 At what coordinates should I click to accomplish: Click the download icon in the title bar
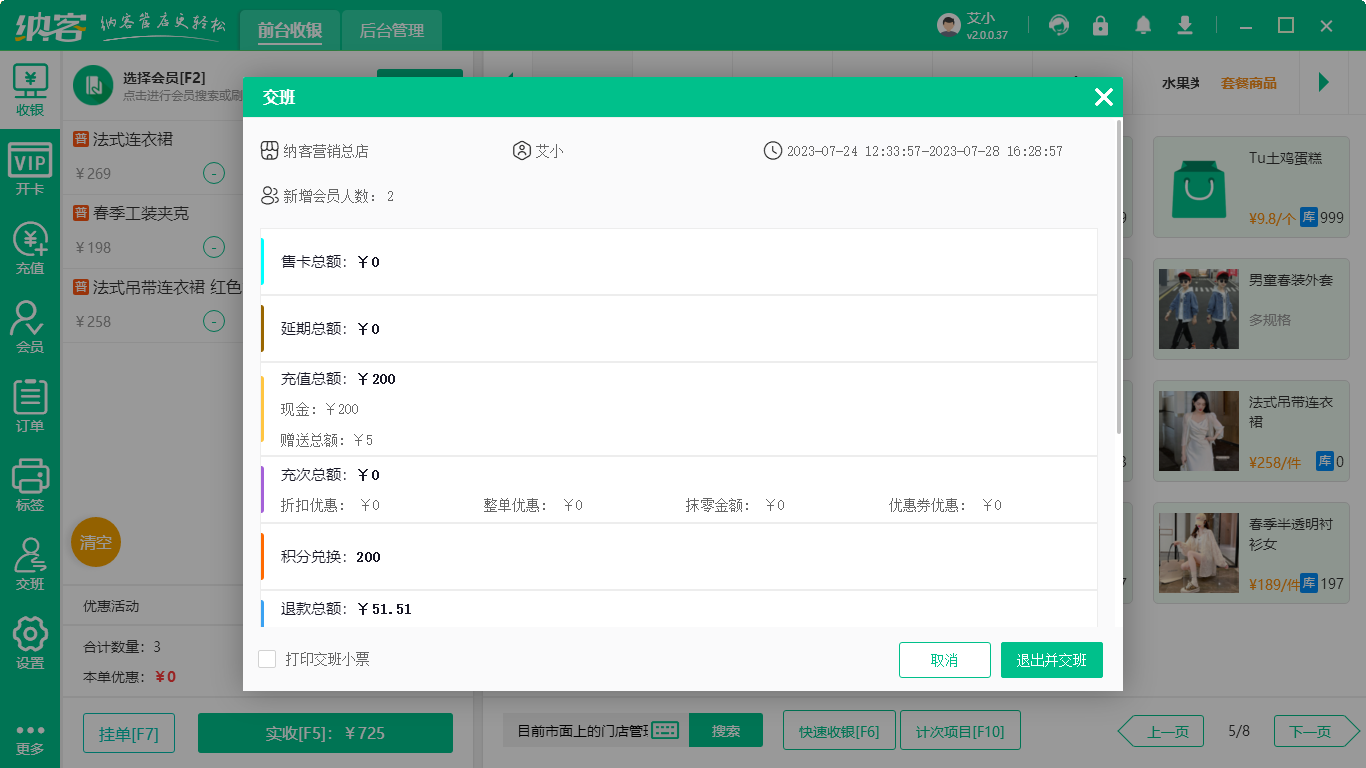coord(1185,24)
